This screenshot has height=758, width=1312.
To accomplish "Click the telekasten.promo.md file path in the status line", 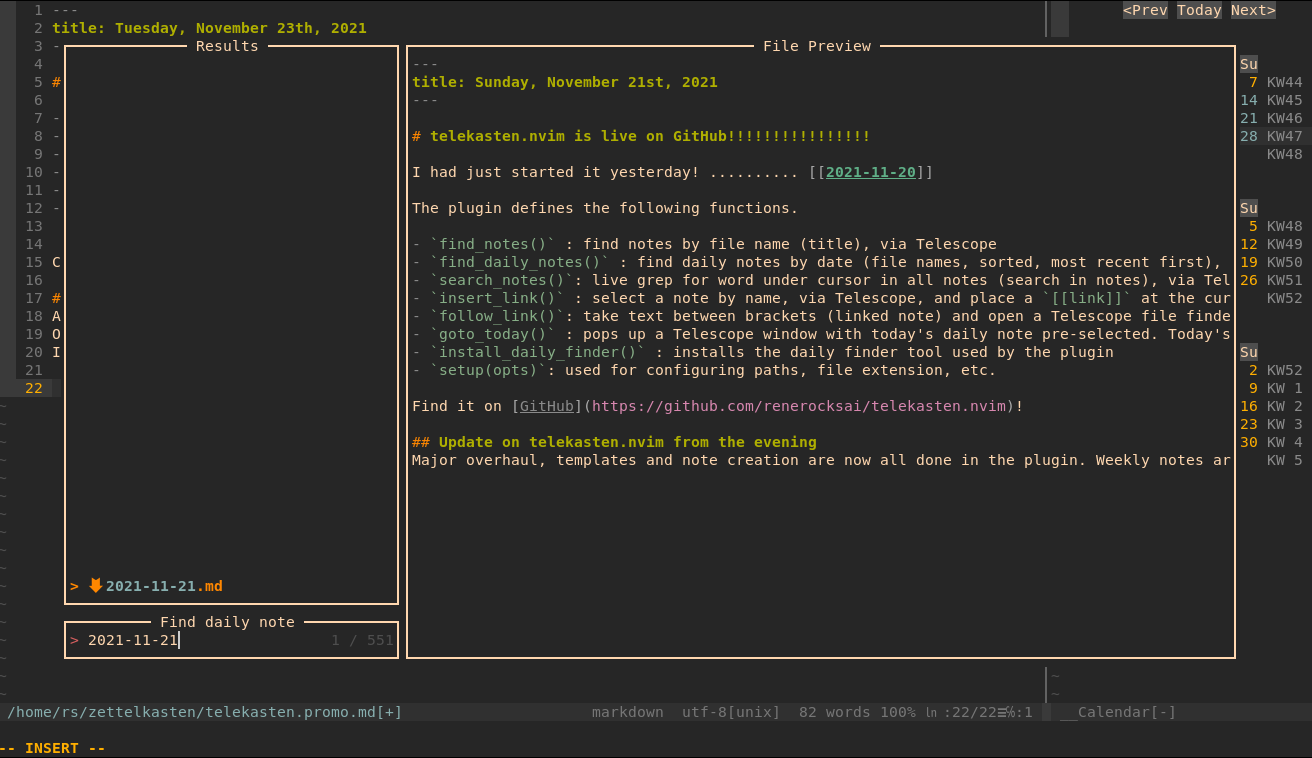I will pos(204,712).
